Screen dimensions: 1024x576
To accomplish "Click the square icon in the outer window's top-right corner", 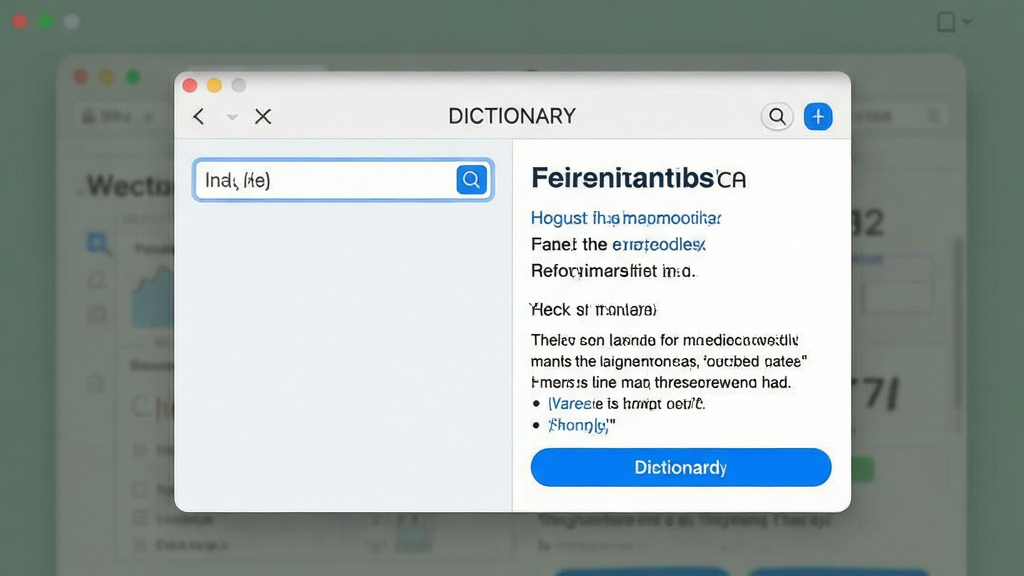I will 946,22.
